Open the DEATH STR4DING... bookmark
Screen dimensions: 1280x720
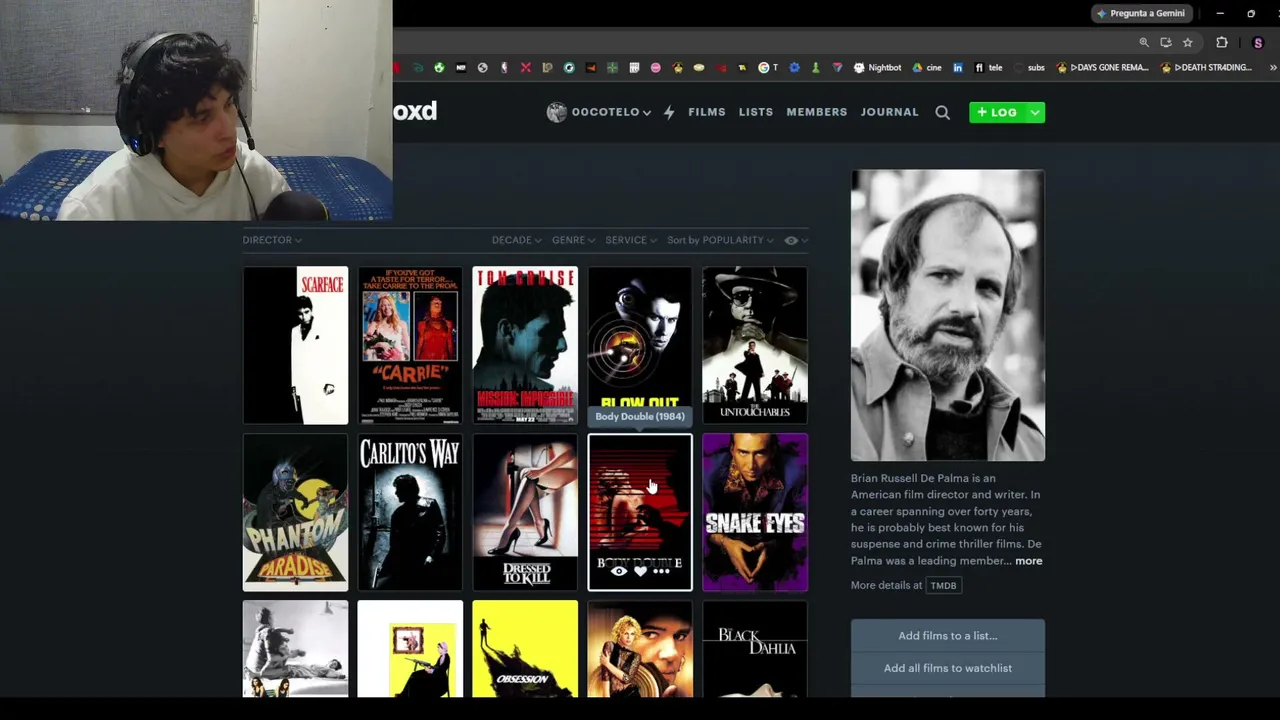1206,68
